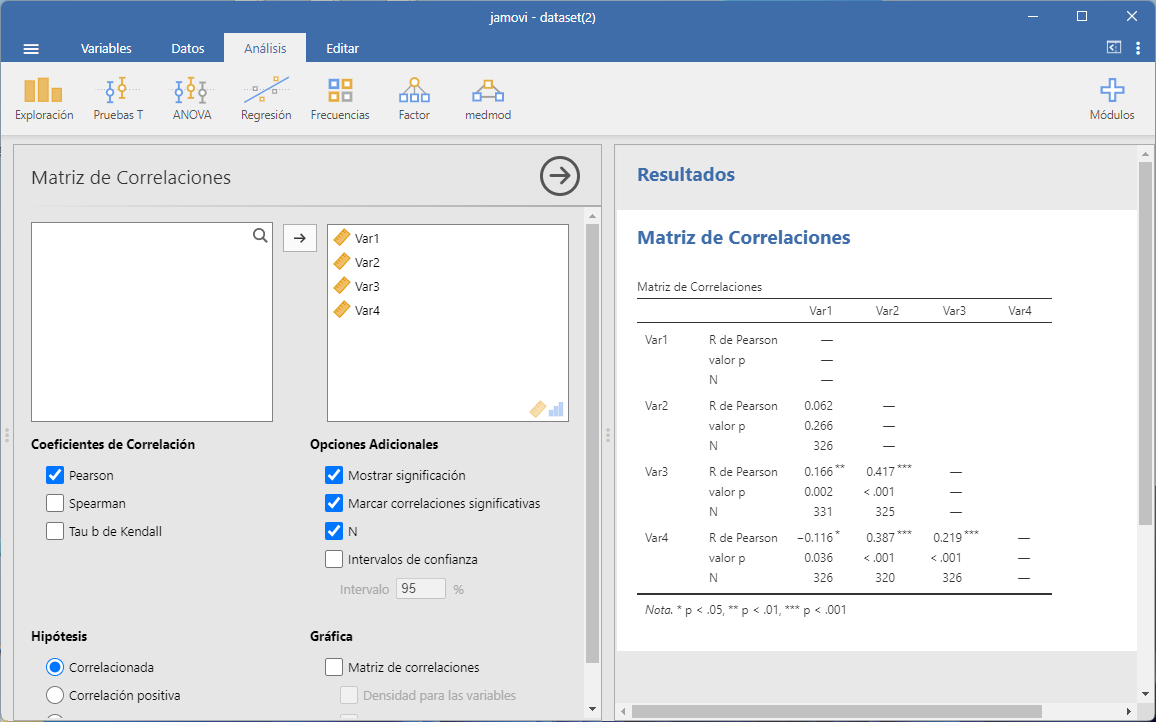Open the Frecuencias analysis menu
This screenshot has height=722, width=1156.
point(340,99)
